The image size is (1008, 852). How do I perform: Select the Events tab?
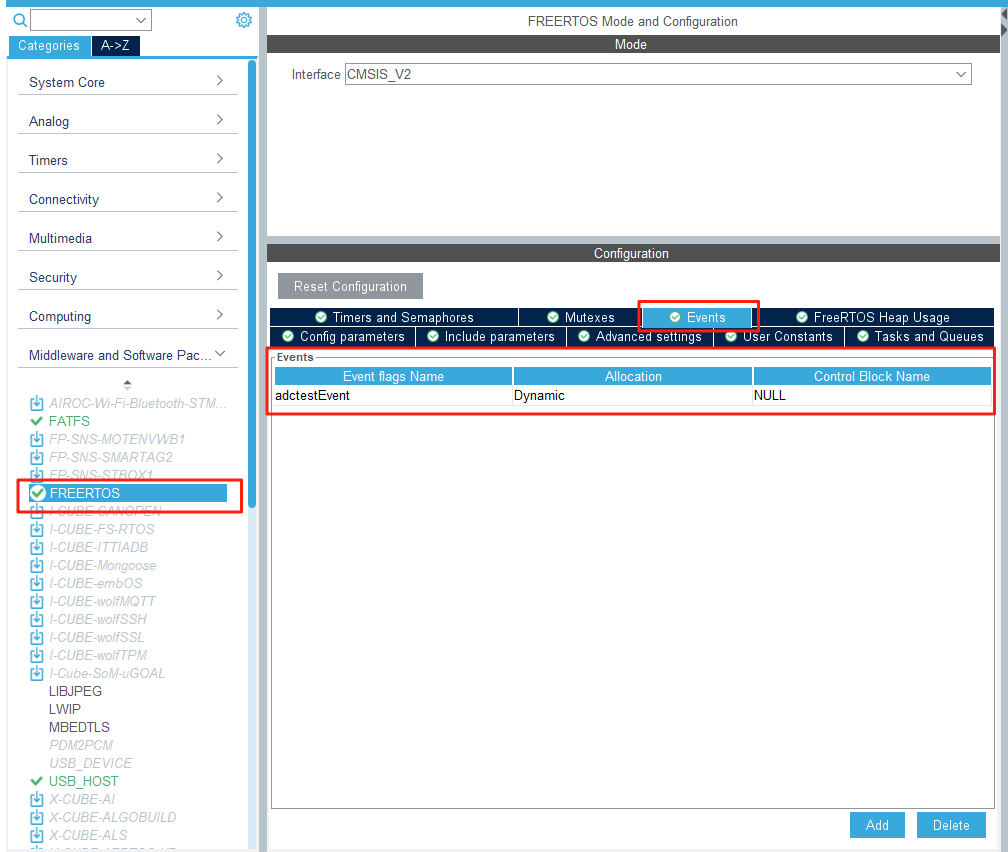pyautogui.click(x=697, y=317)
